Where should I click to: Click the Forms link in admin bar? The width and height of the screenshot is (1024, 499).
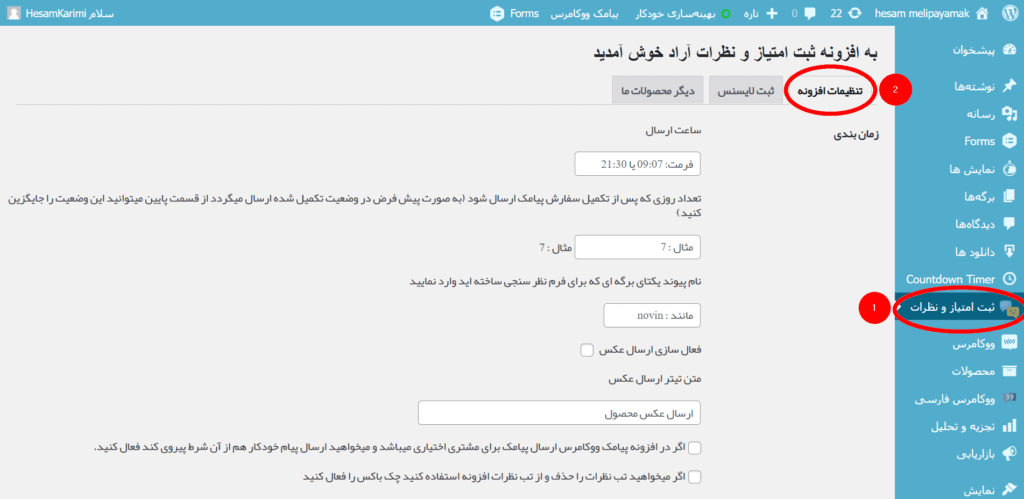pyautogui.click(x=524, y=13)
